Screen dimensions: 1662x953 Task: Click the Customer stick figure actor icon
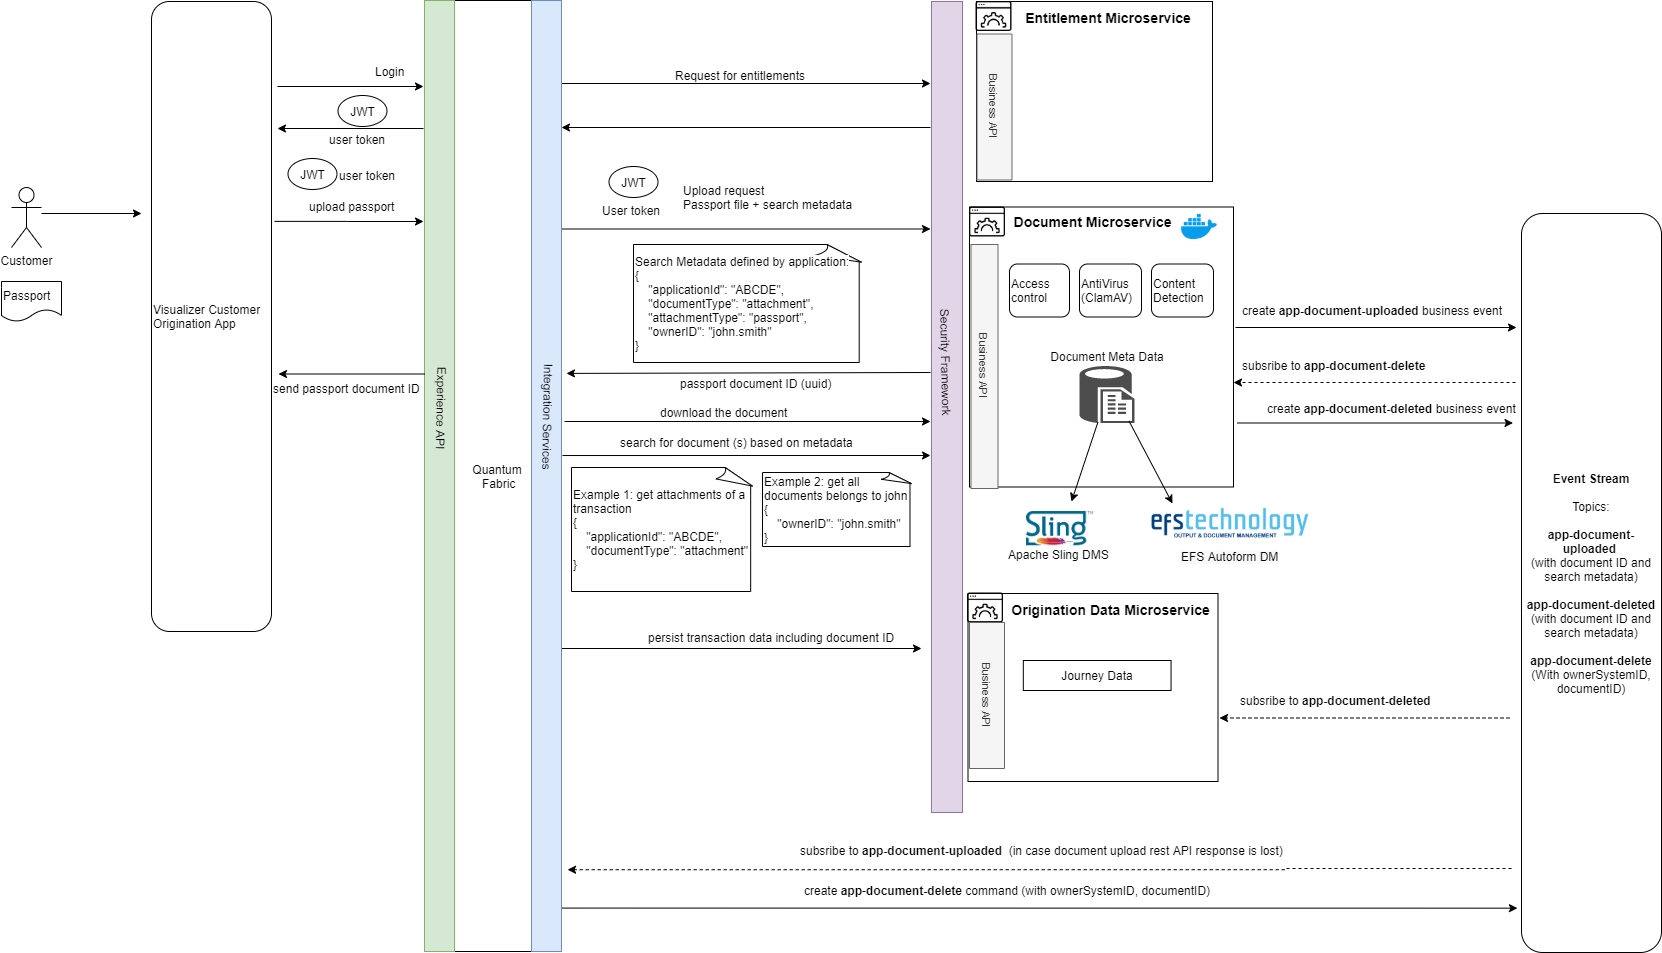tap(26, 217)
